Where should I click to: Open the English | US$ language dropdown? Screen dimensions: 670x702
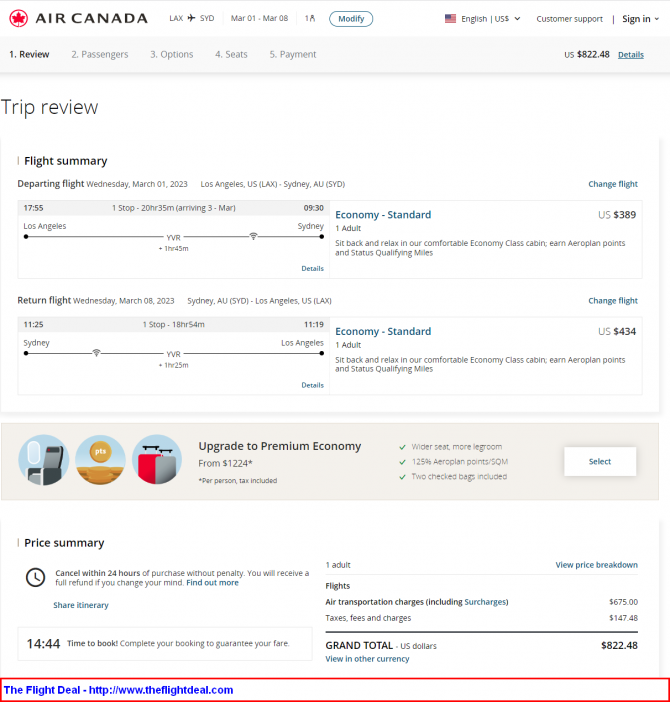click(x=483, y=19)
